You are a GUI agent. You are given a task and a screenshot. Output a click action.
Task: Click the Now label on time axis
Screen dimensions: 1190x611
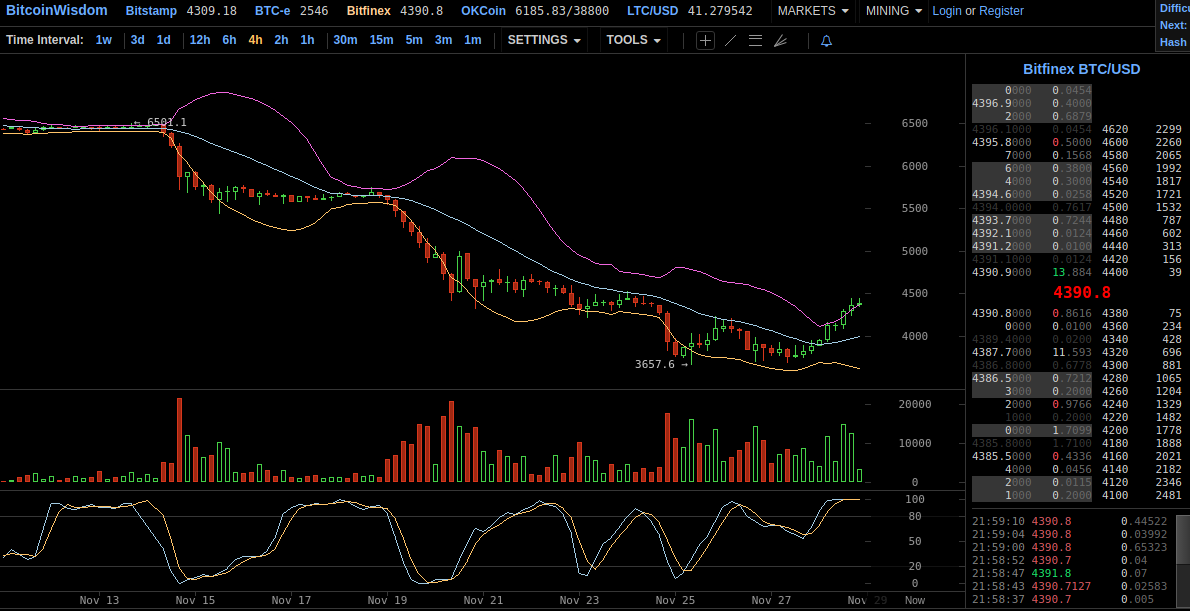point(915,600)
